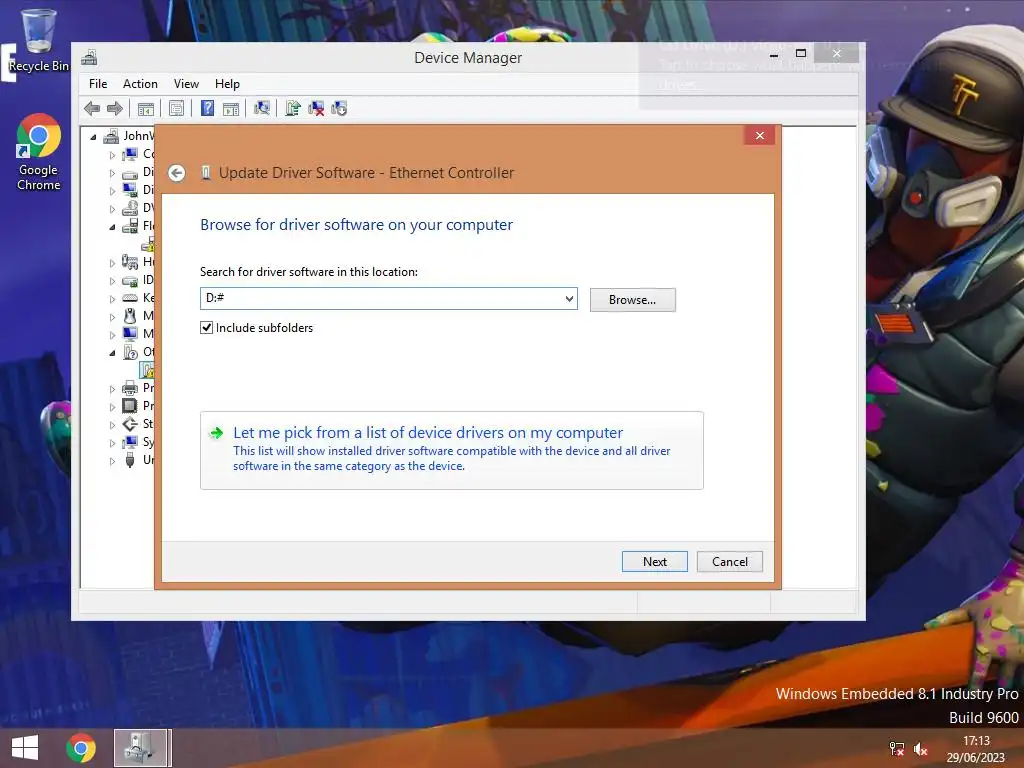This screenshot has width=1024, height=768.
Task: Select the IDE controllers category icon (ID row)
Action: point(131,280)
